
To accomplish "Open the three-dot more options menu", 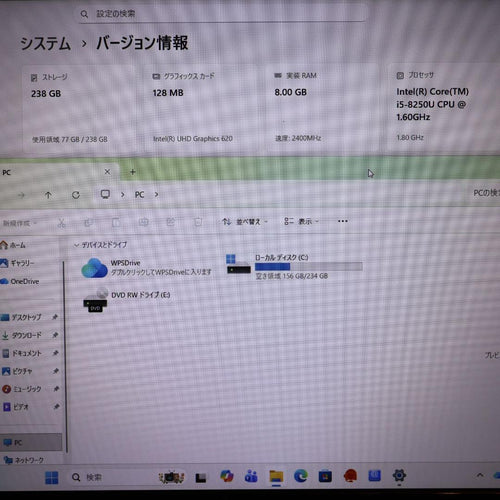I will click(343, 221).
